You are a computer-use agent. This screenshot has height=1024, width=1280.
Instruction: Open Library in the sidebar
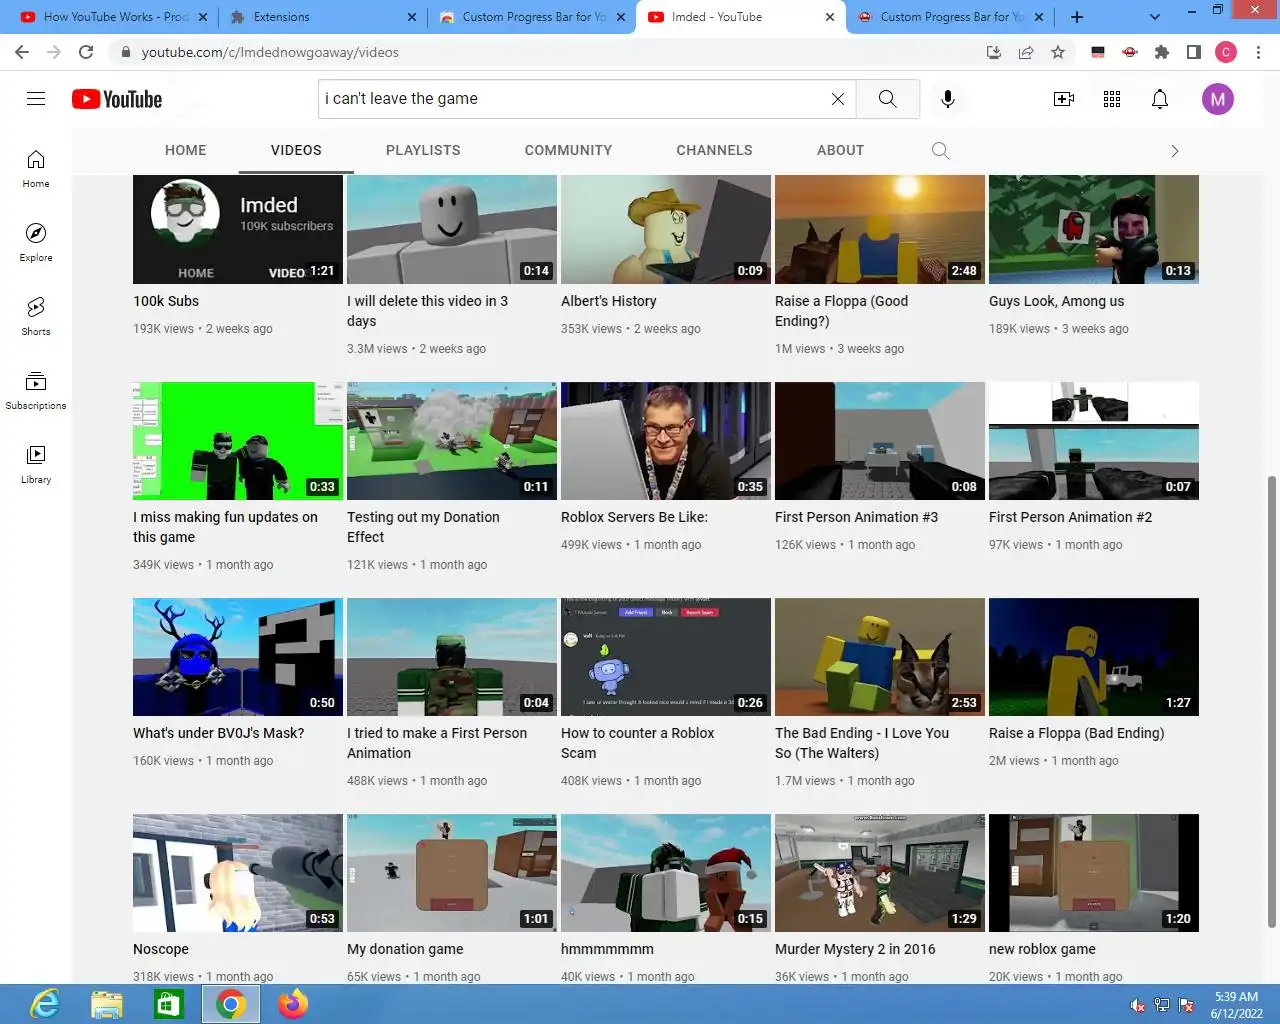36,465
